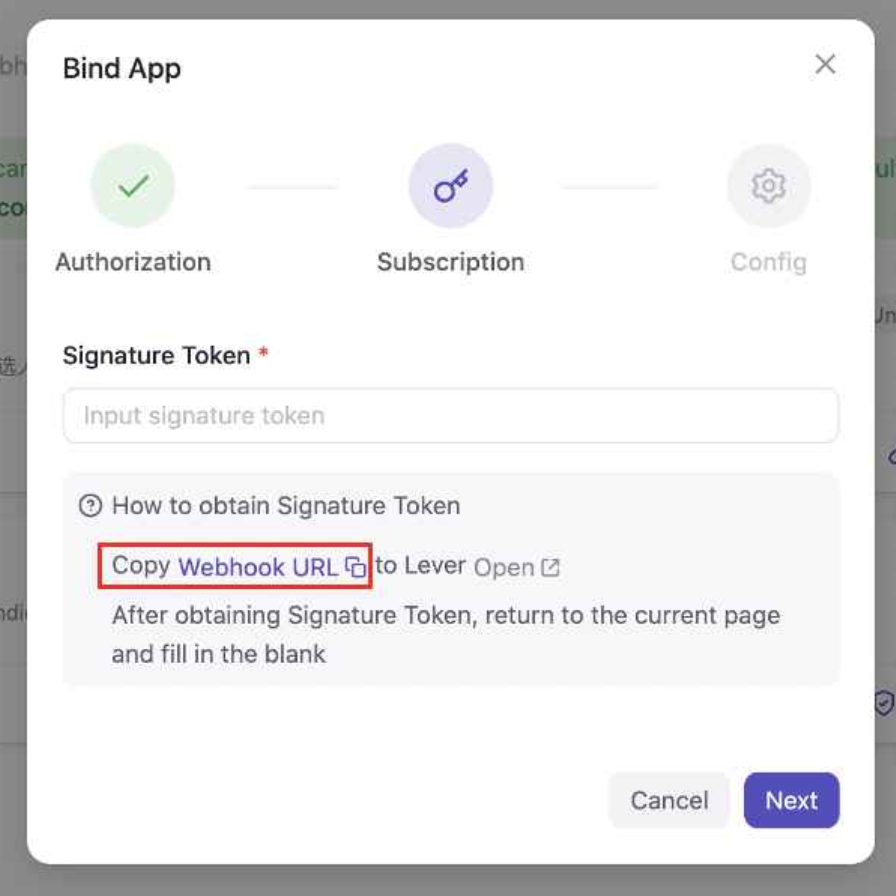Select the Config step label
896x896 pixels.
[768, 262]
